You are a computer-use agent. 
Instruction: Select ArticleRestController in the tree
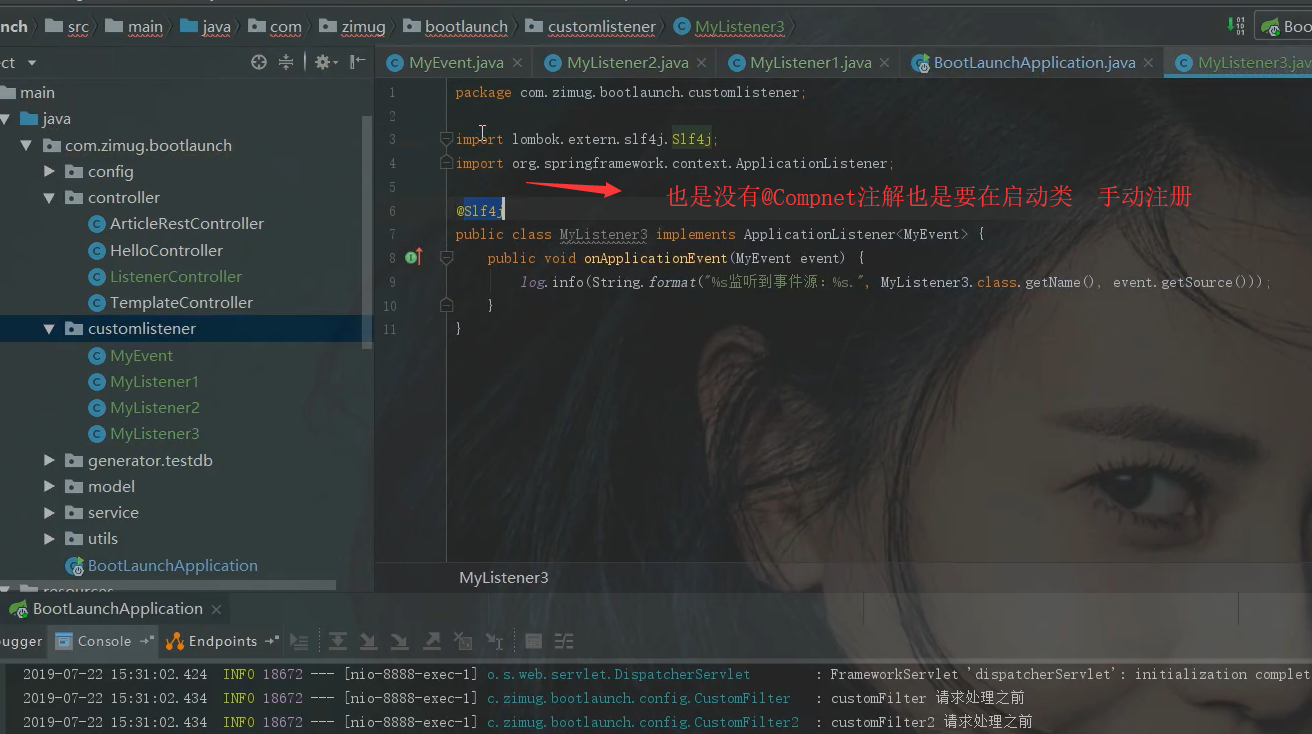click(187, 224)
